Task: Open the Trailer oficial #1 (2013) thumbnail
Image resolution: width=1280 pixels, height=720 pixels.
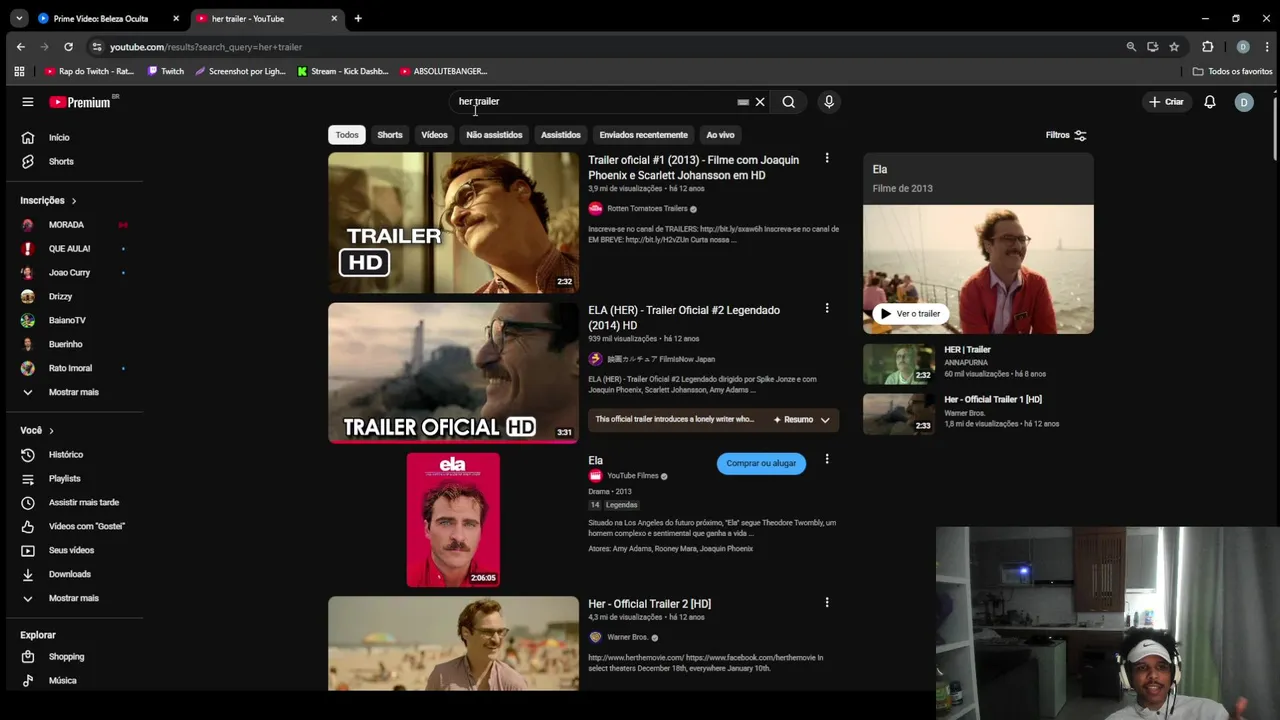Action: click(453, 223)
